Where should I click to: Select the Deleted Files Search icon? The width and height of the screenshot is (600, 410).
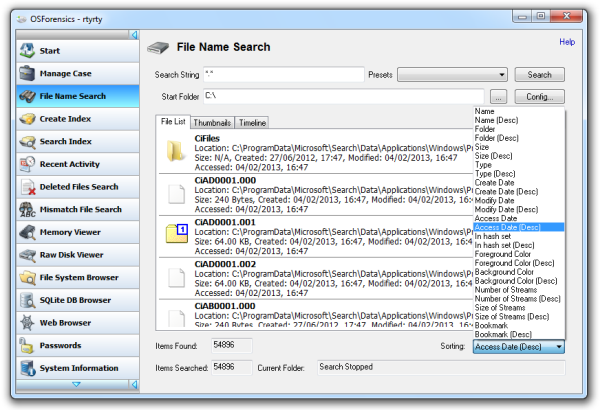(x=26, y=187)
